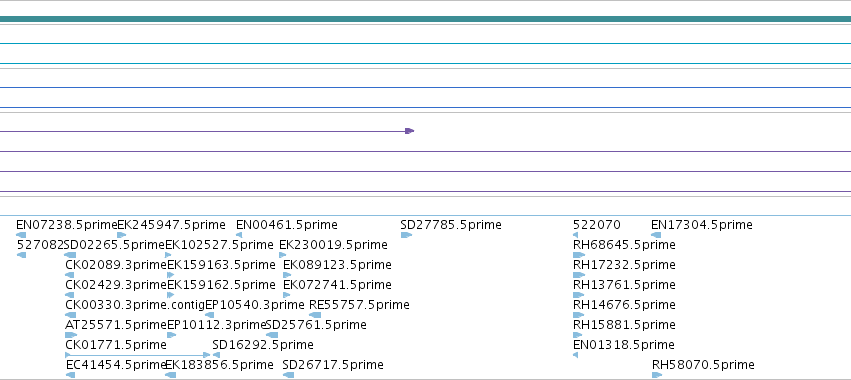
Task: Select the EK159162.5prime label
Action: point(221,285)
